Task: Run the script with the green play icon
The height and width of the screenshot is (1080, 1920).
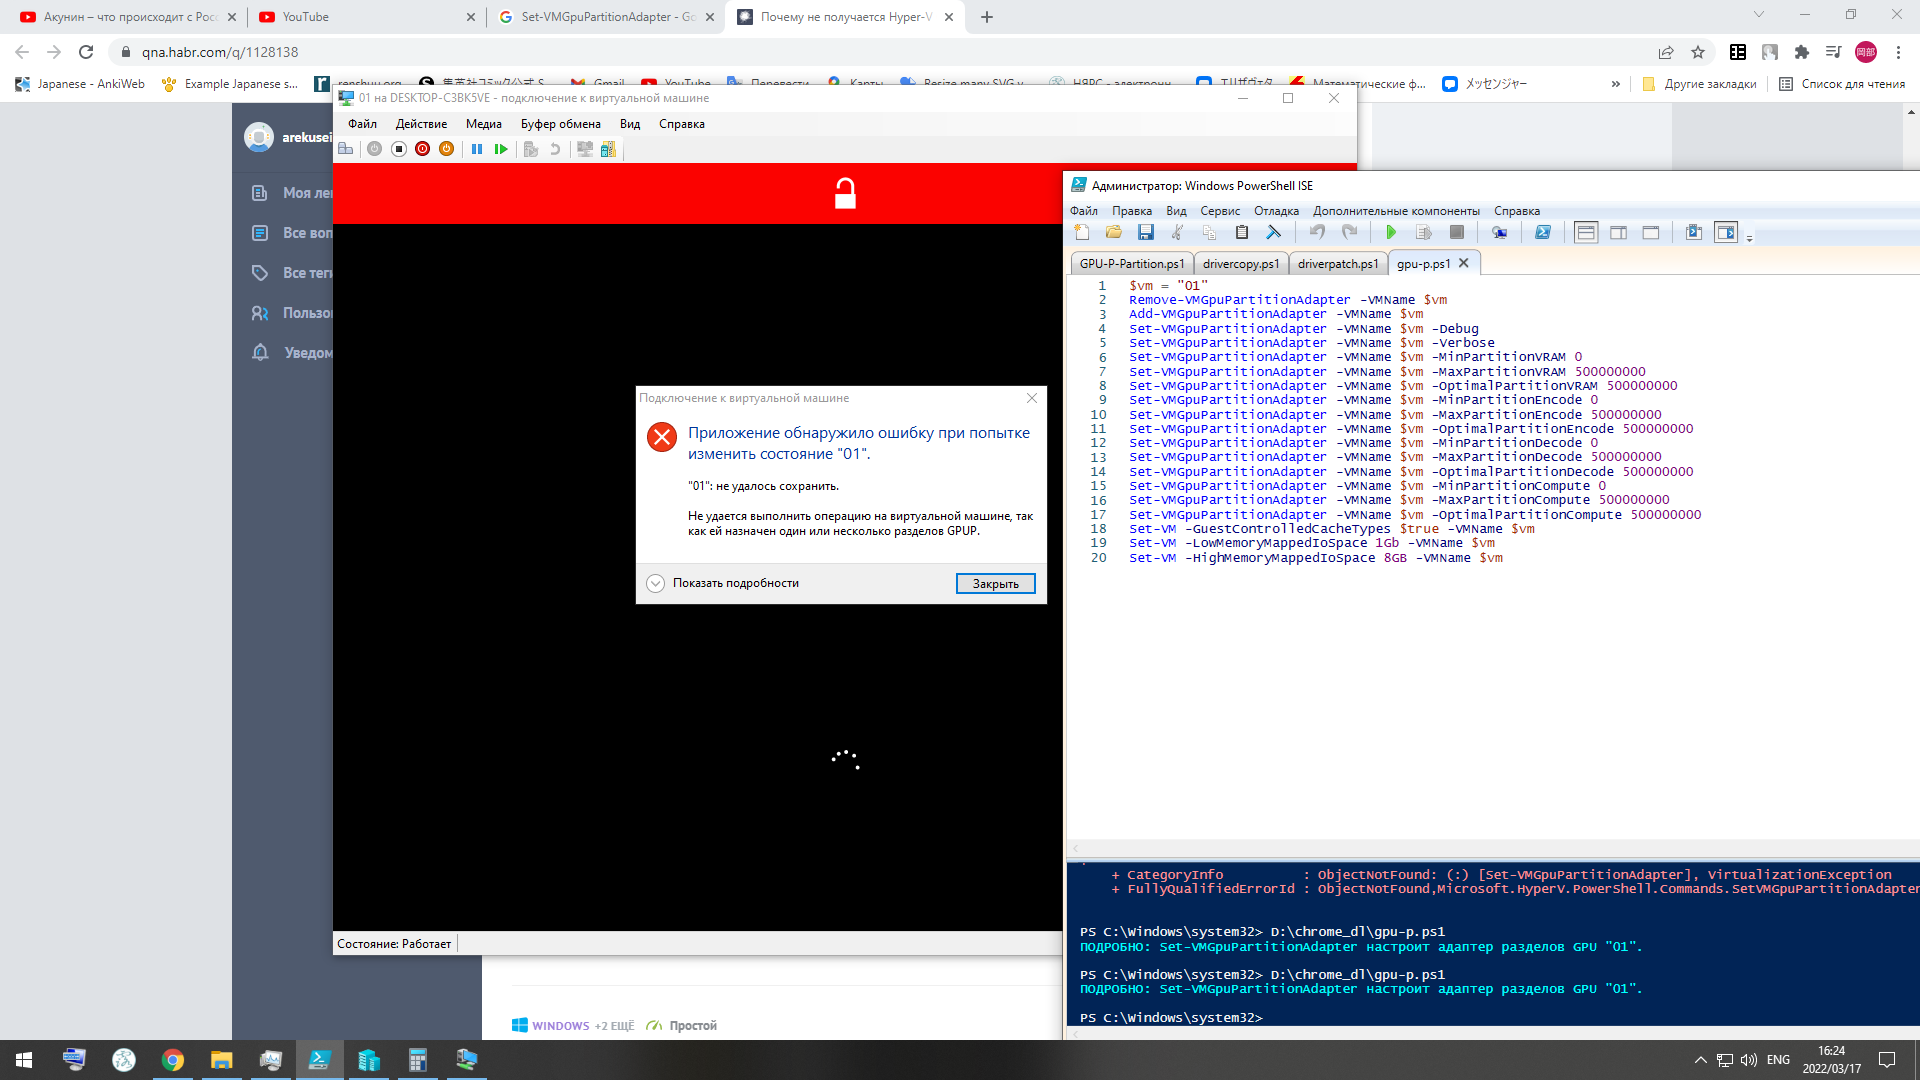Action: 1391,232
